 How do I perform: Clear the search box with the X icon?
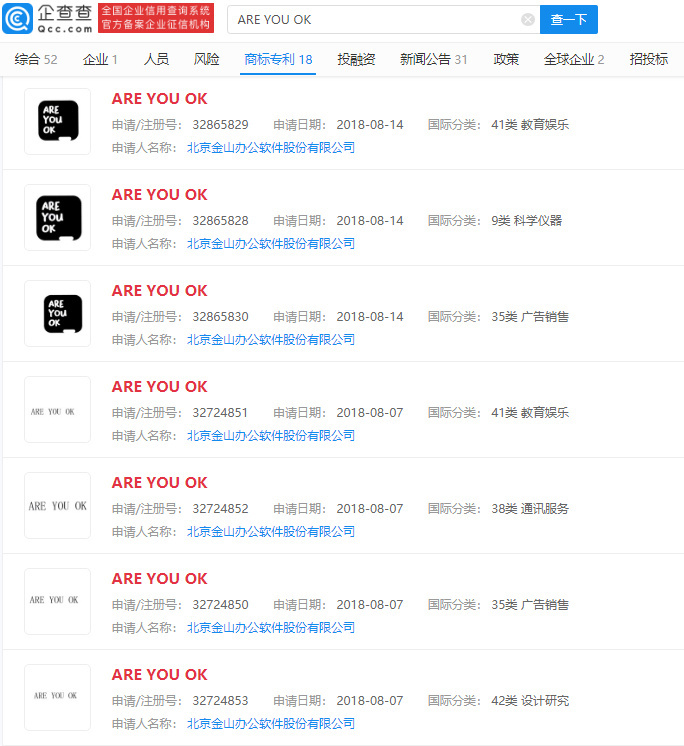[528, 20]
